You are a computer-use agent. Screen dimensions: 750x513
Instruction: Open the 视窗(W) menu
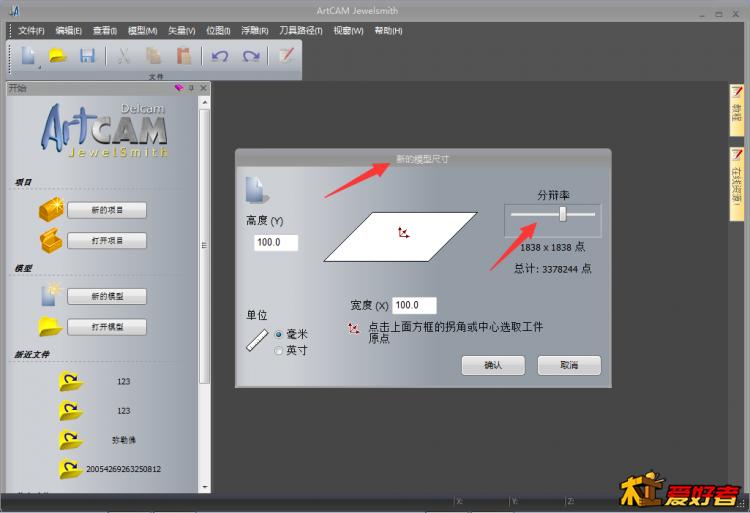tap(348, 31)
